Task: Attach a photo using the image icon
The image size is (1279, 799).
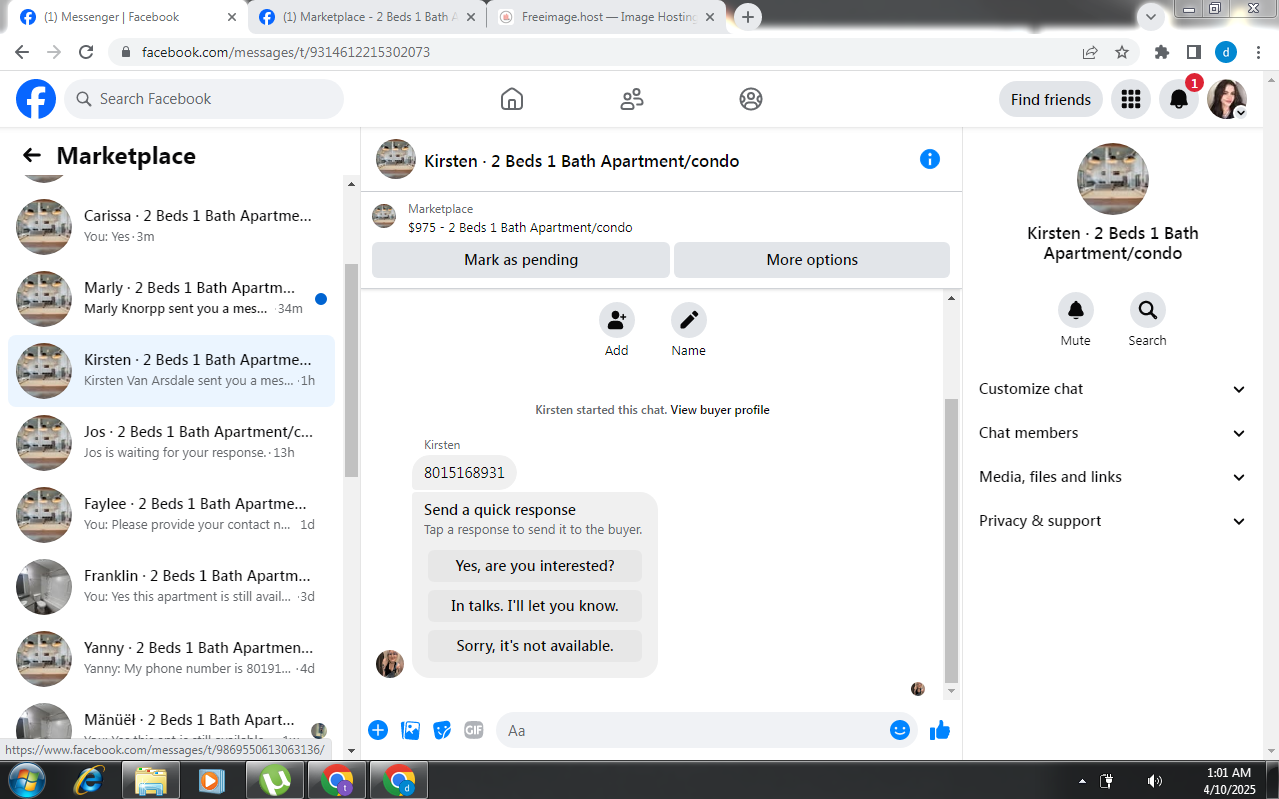Action: (x=410, y=730)
